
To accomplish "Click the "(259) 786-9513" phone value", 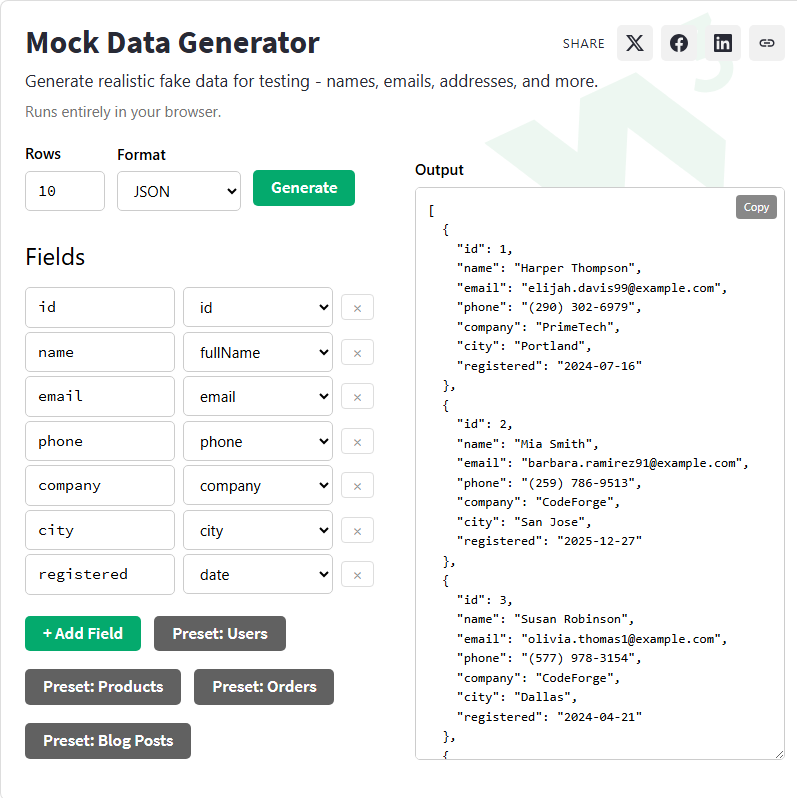I will point(578,483).
